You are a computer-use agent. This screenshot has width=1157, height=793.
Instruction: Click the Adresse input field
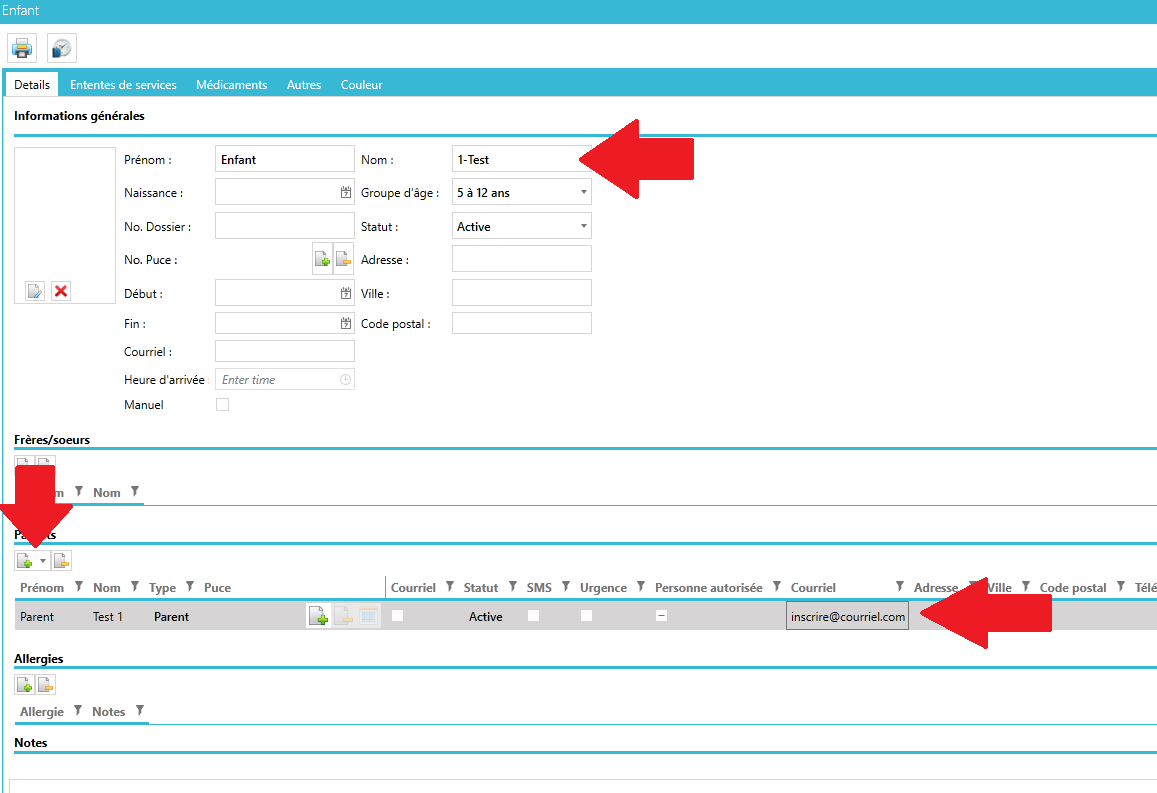coord(521,259)
